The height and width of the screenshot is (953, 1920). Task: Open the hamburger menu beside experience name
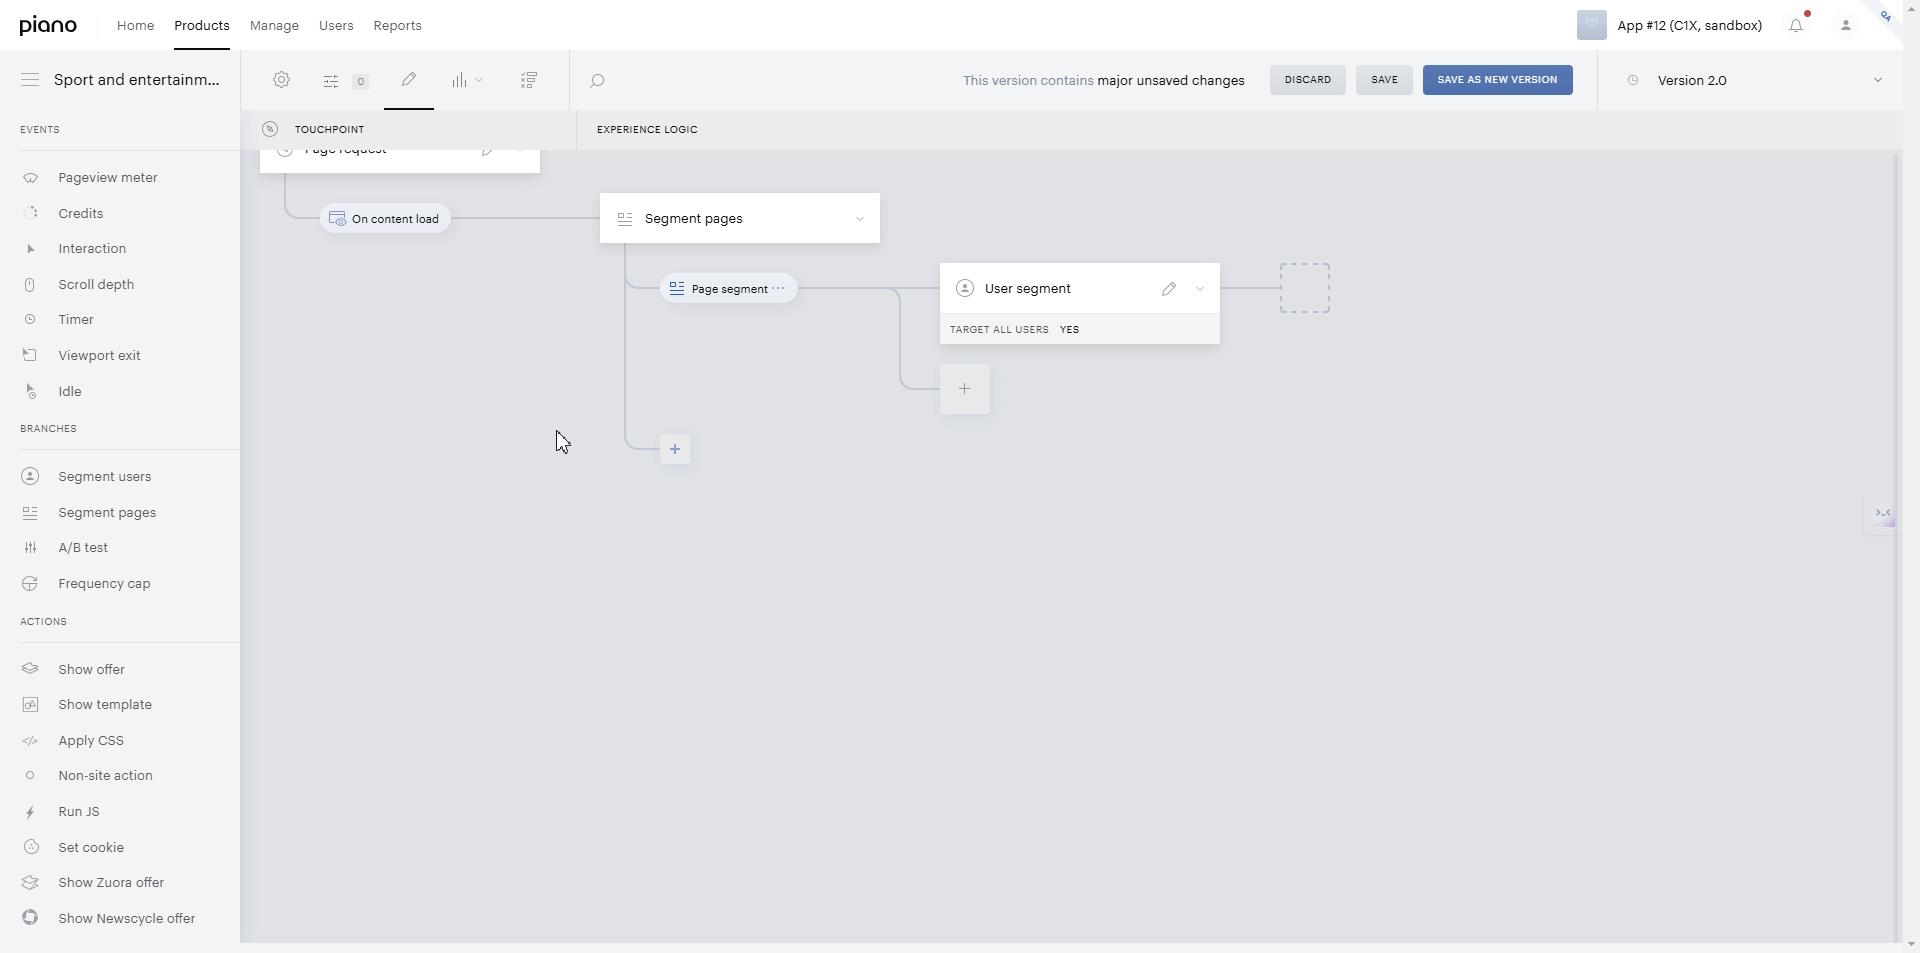pos(30,80)
